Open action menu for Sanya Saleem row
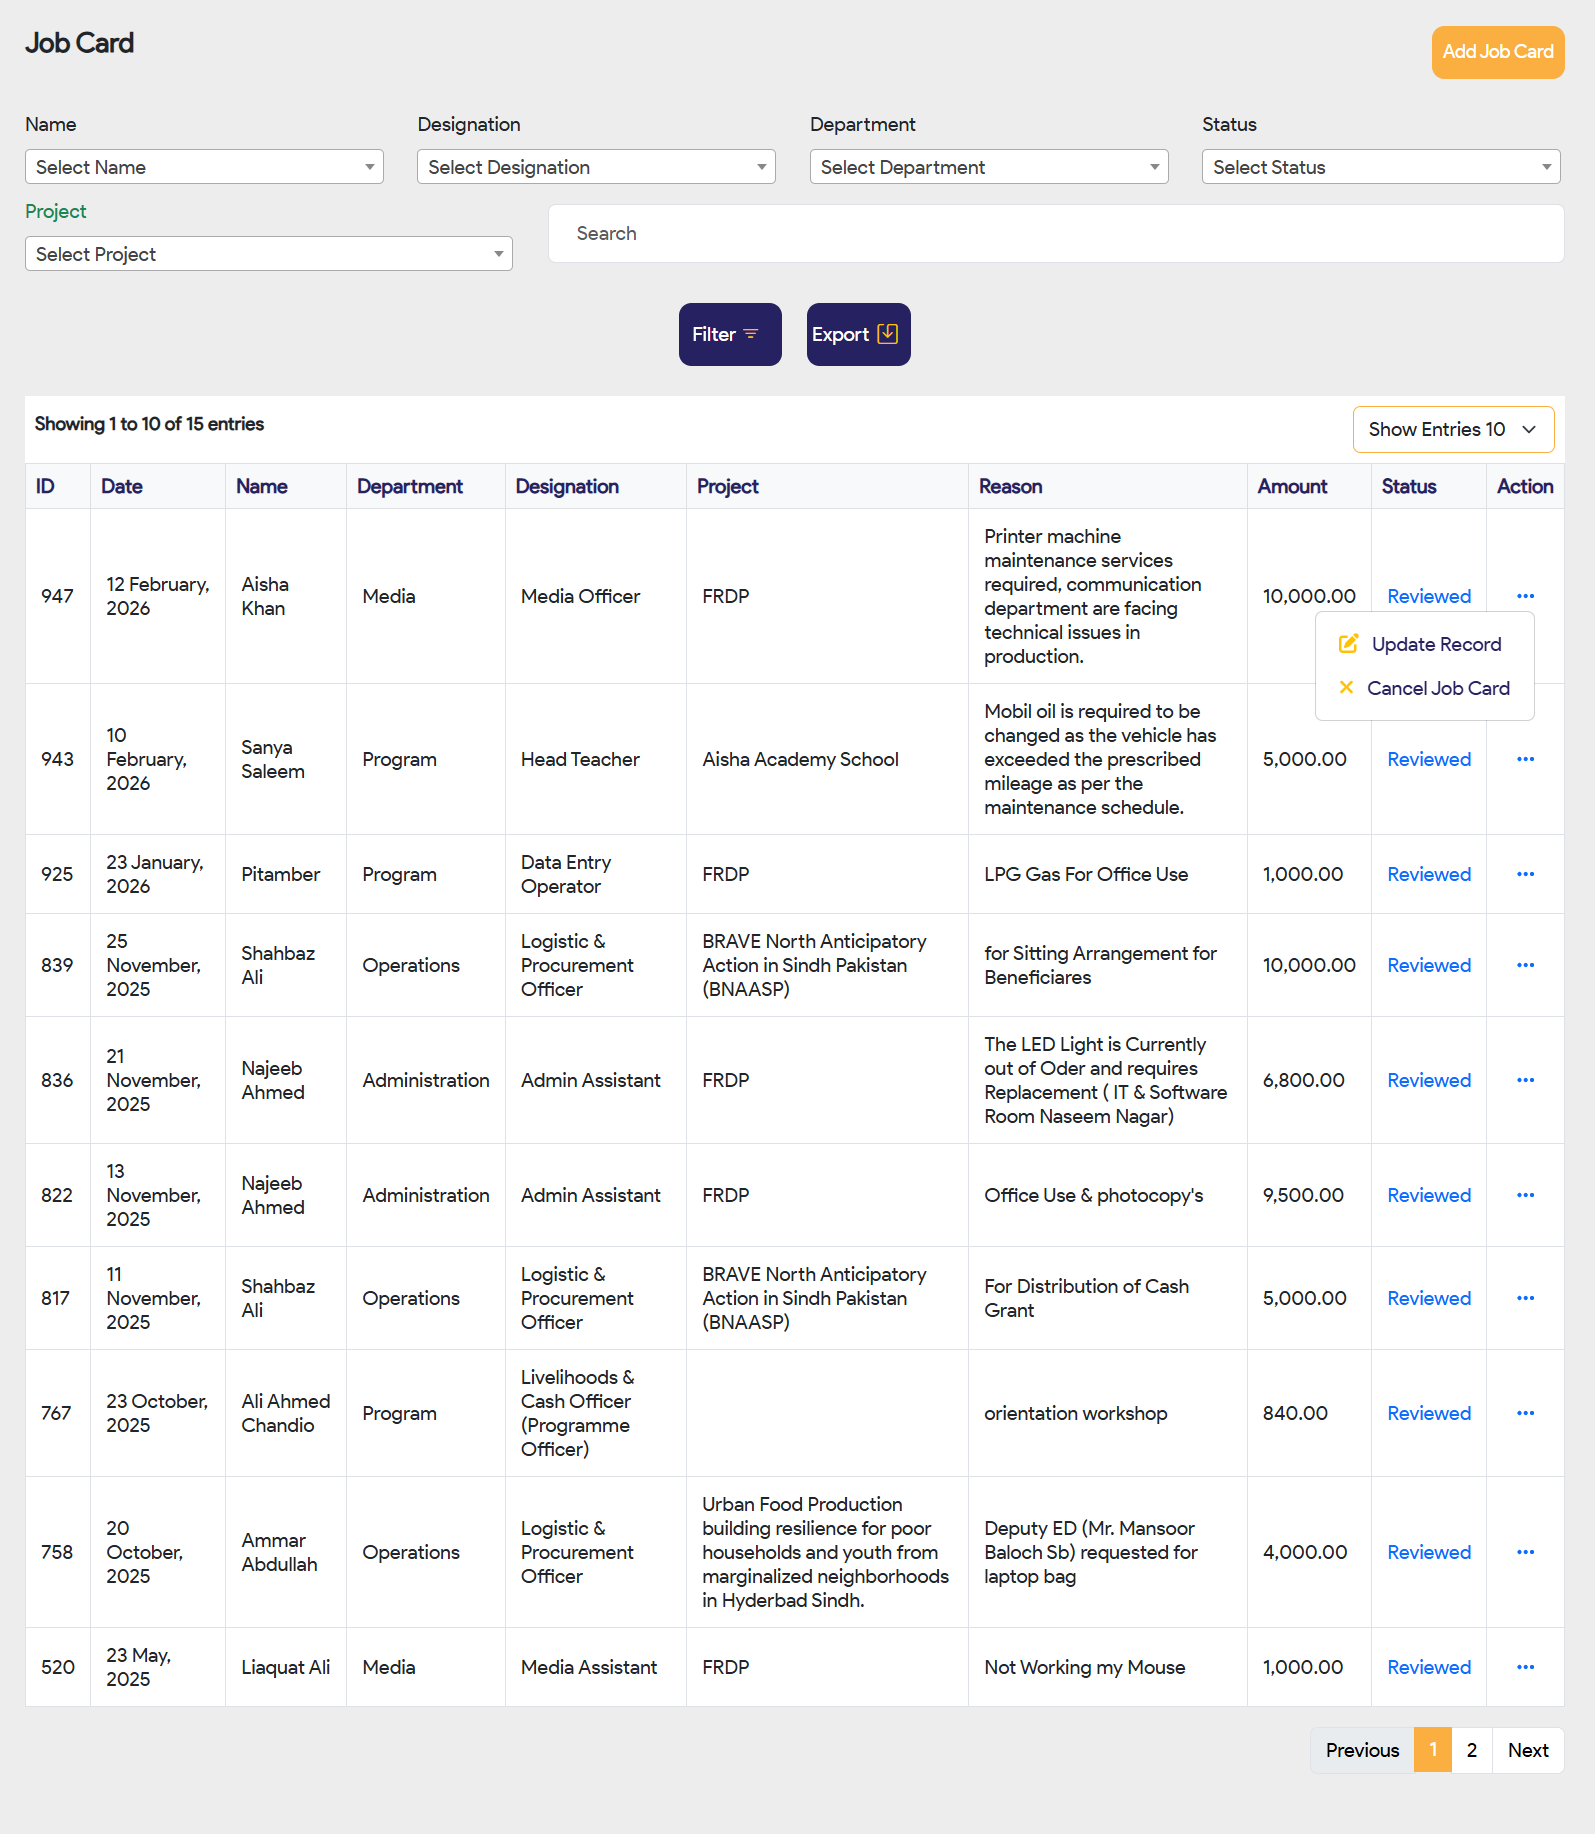The width and height of the screenshot is (1595, 1834). coord(1525,759)
